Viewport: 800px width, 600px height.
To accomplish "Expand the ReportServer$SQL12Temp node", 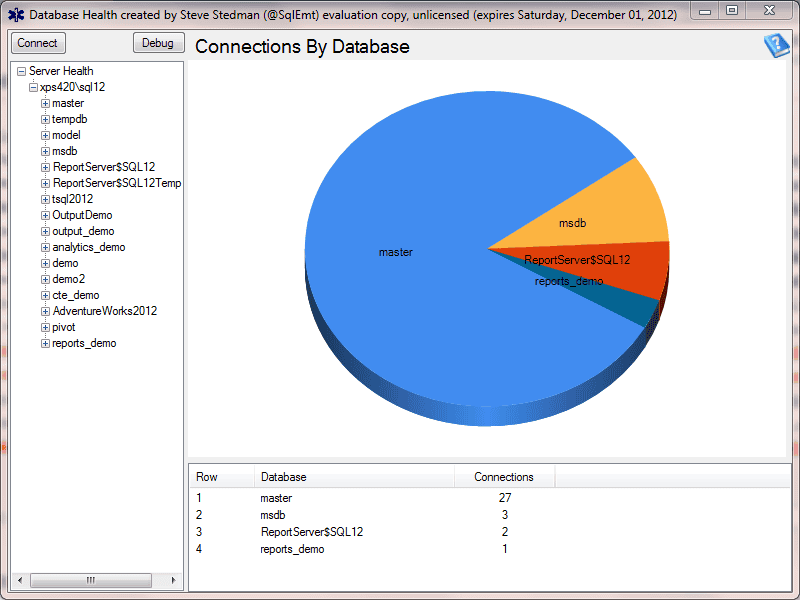I will (x=45, y=183).
